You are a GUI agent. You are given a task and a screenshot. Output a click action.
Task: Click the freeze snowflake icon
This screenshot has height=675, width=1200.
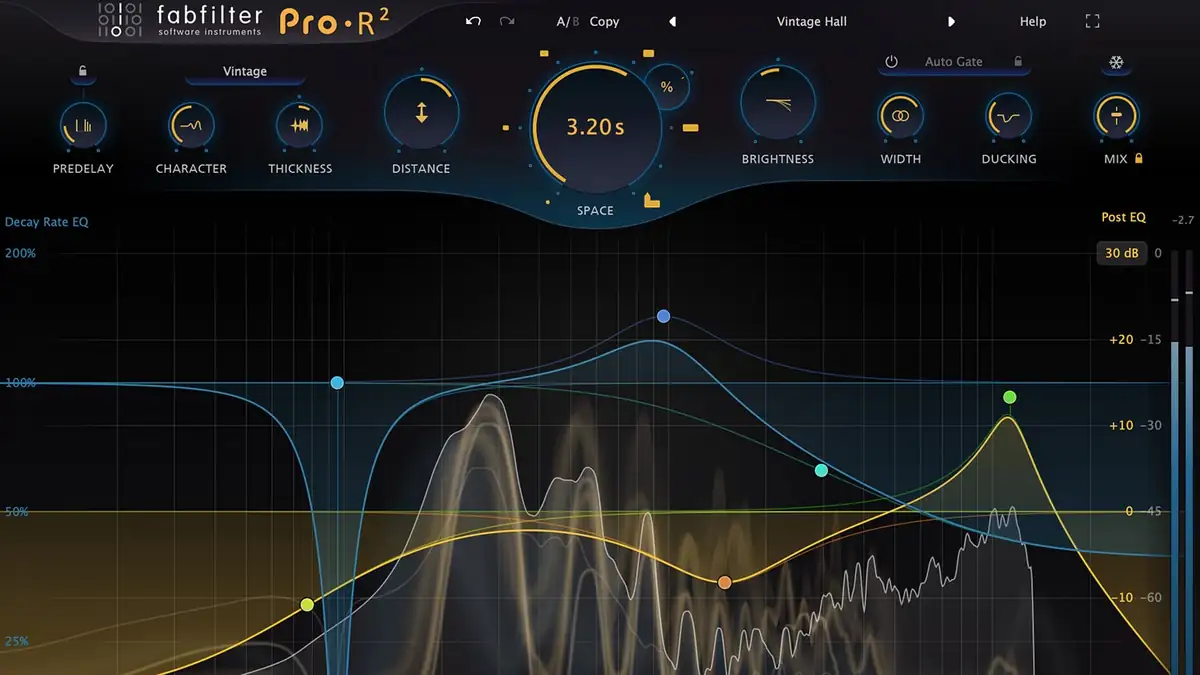pyautogui.click(x=1117, y=63)
